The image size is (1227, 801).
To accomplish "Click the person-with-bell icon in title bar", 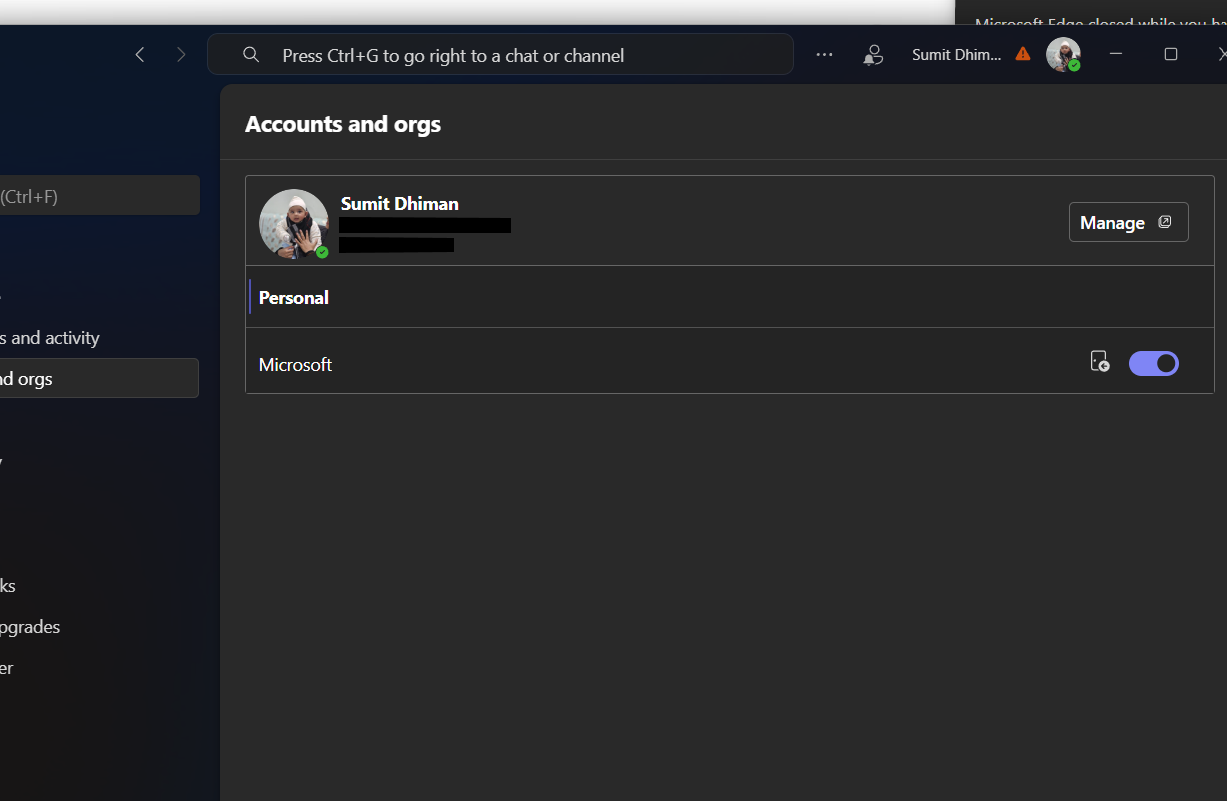I will (x=874, y=55).
